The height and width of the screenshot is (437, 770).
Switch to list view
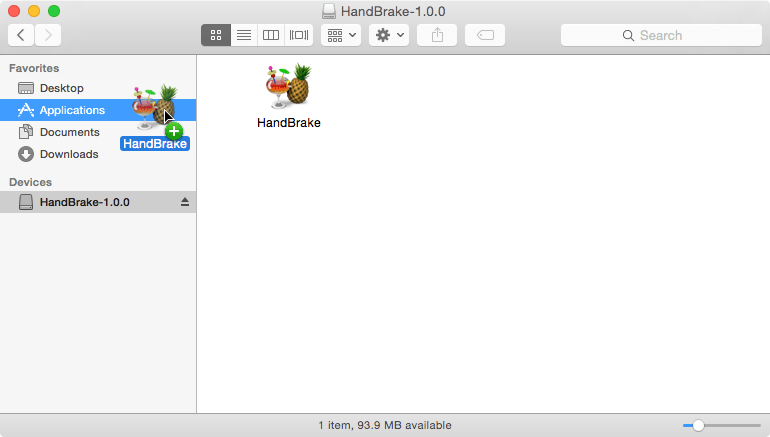click(x=243, y=35)
